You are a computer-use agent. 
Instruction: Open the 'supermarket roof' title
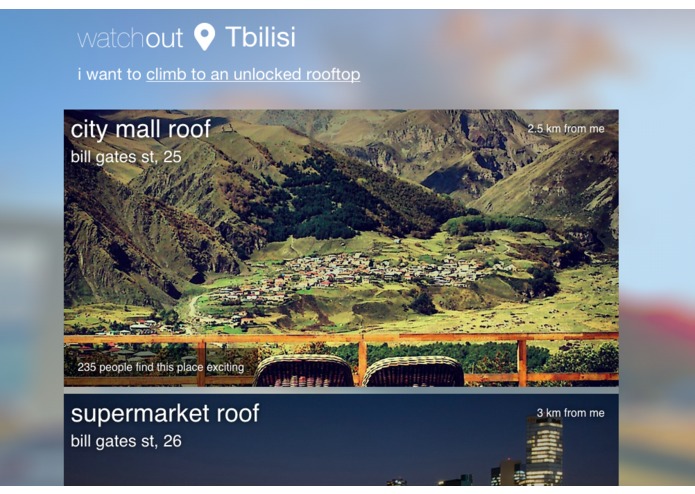pyautogui.click(x=165, y=413)
